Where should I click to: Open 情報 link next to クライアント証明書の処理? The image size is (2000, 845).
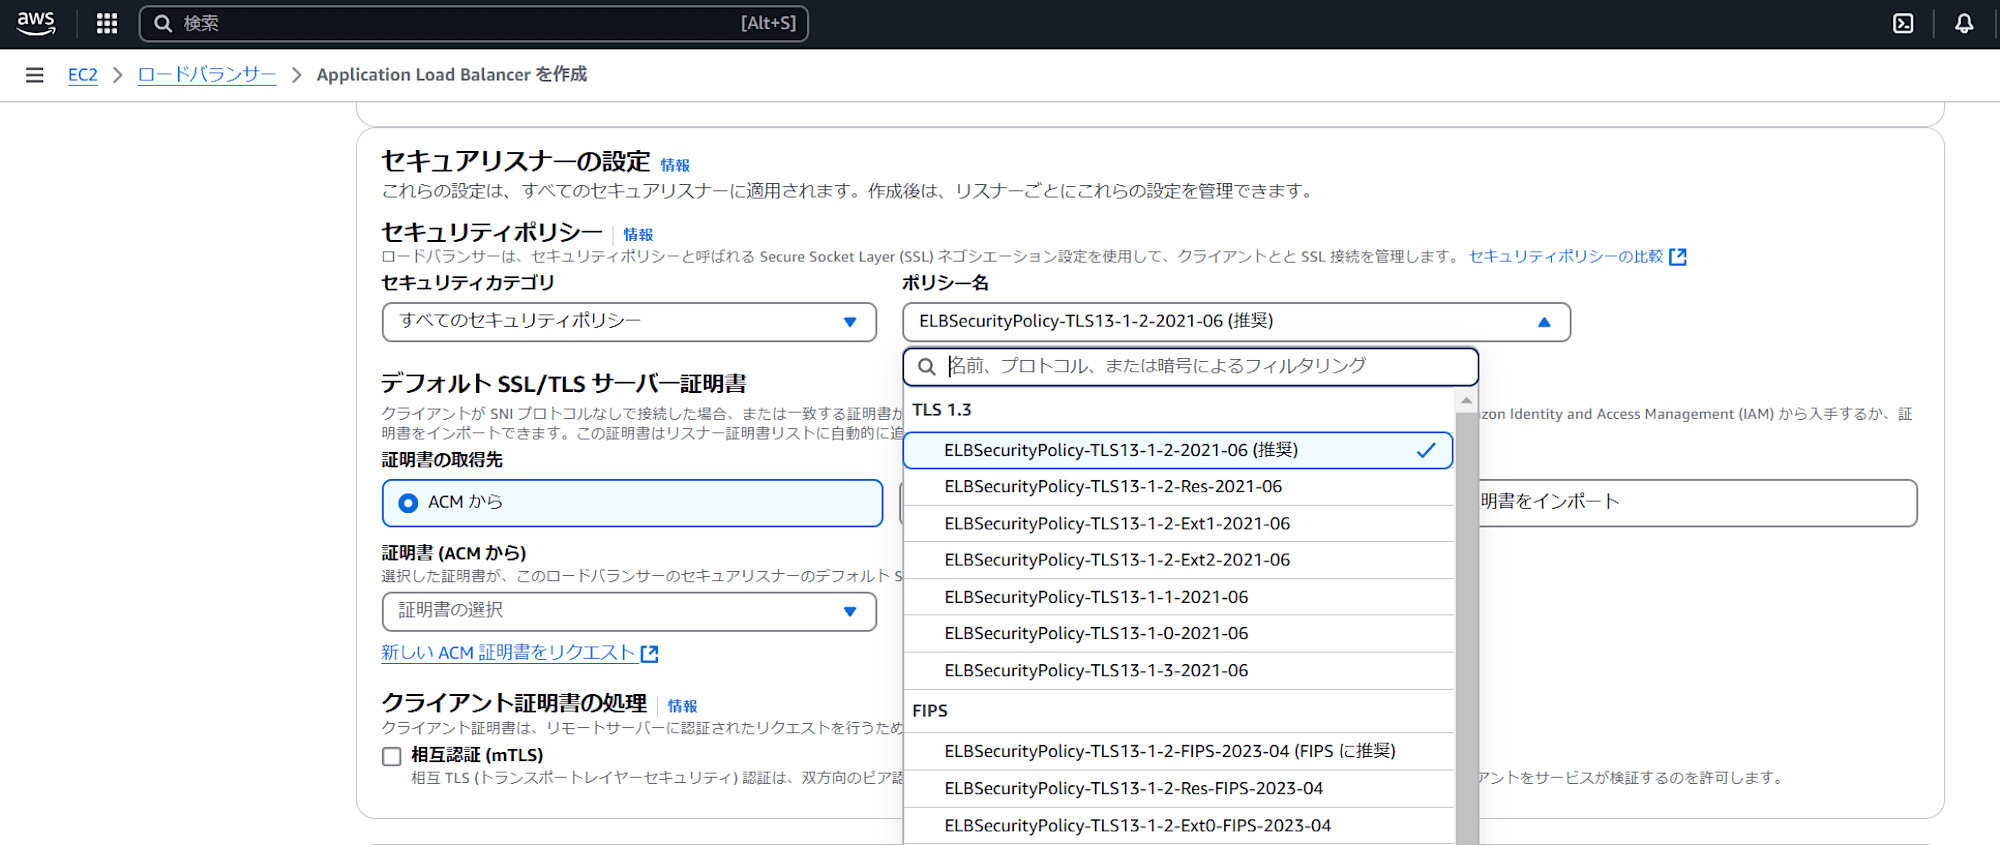[x=682, y=706]
